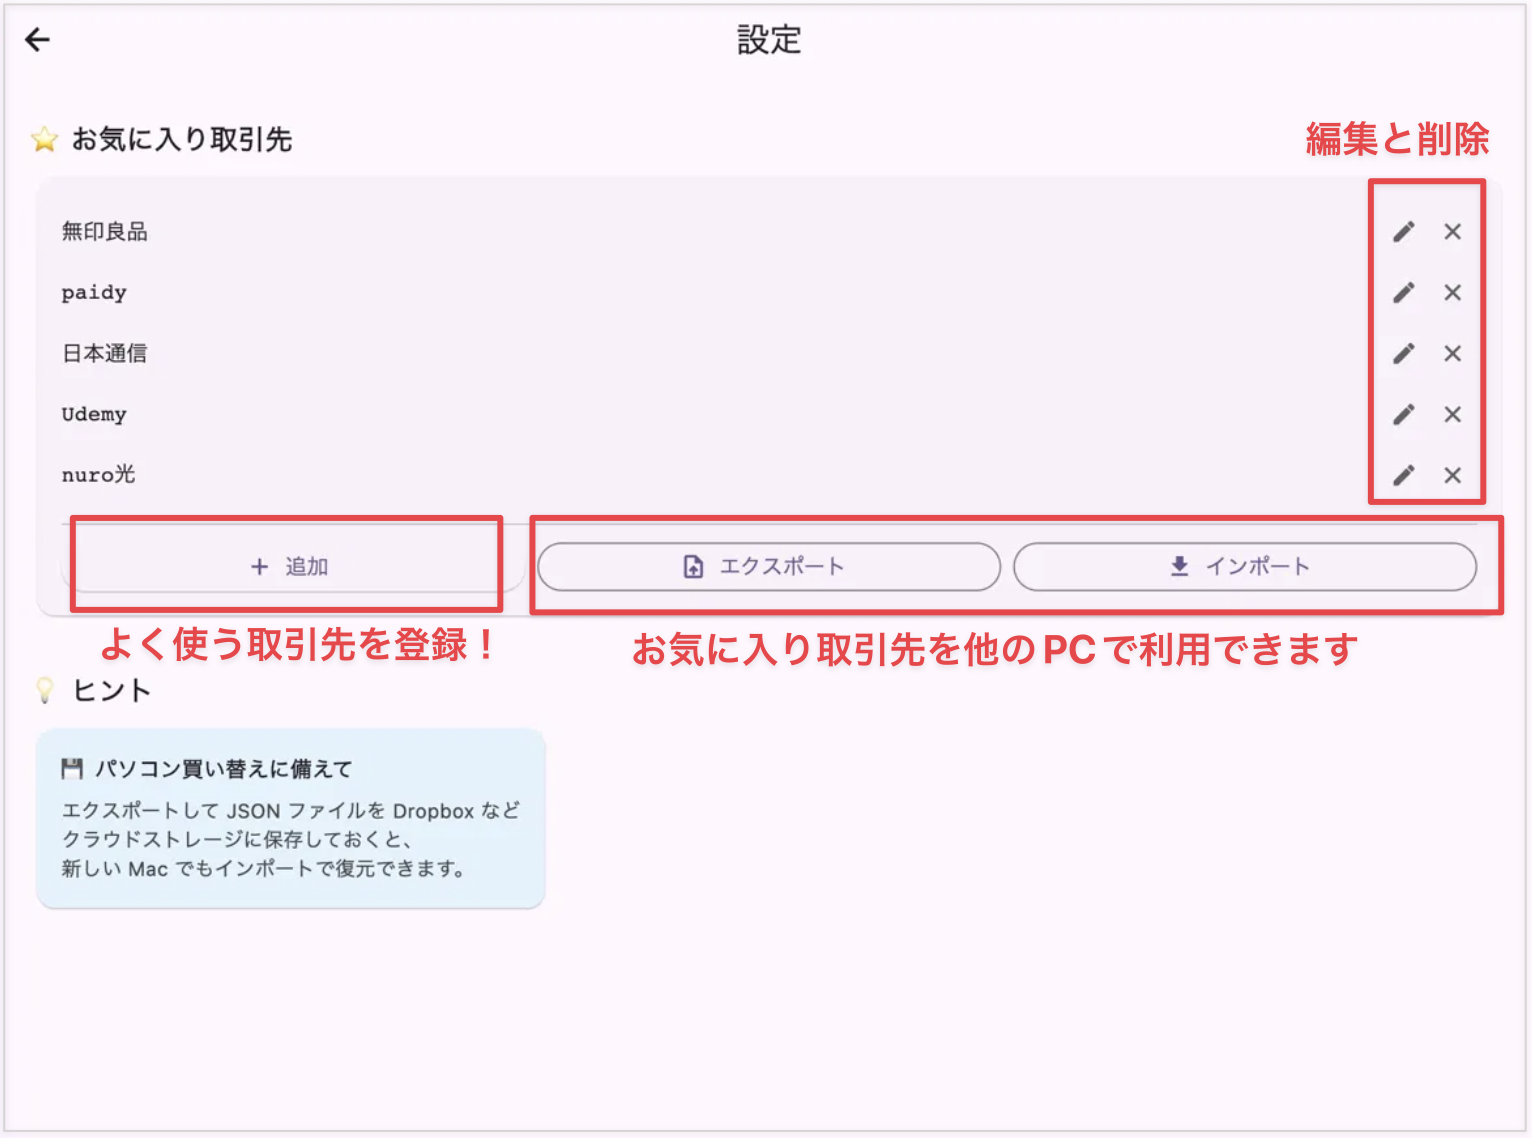This screenshot has height=1138, width=1532.
Task: Click the star icon beside お気に入り取引先
Action: pyautogui.click(x=44, y=140)
